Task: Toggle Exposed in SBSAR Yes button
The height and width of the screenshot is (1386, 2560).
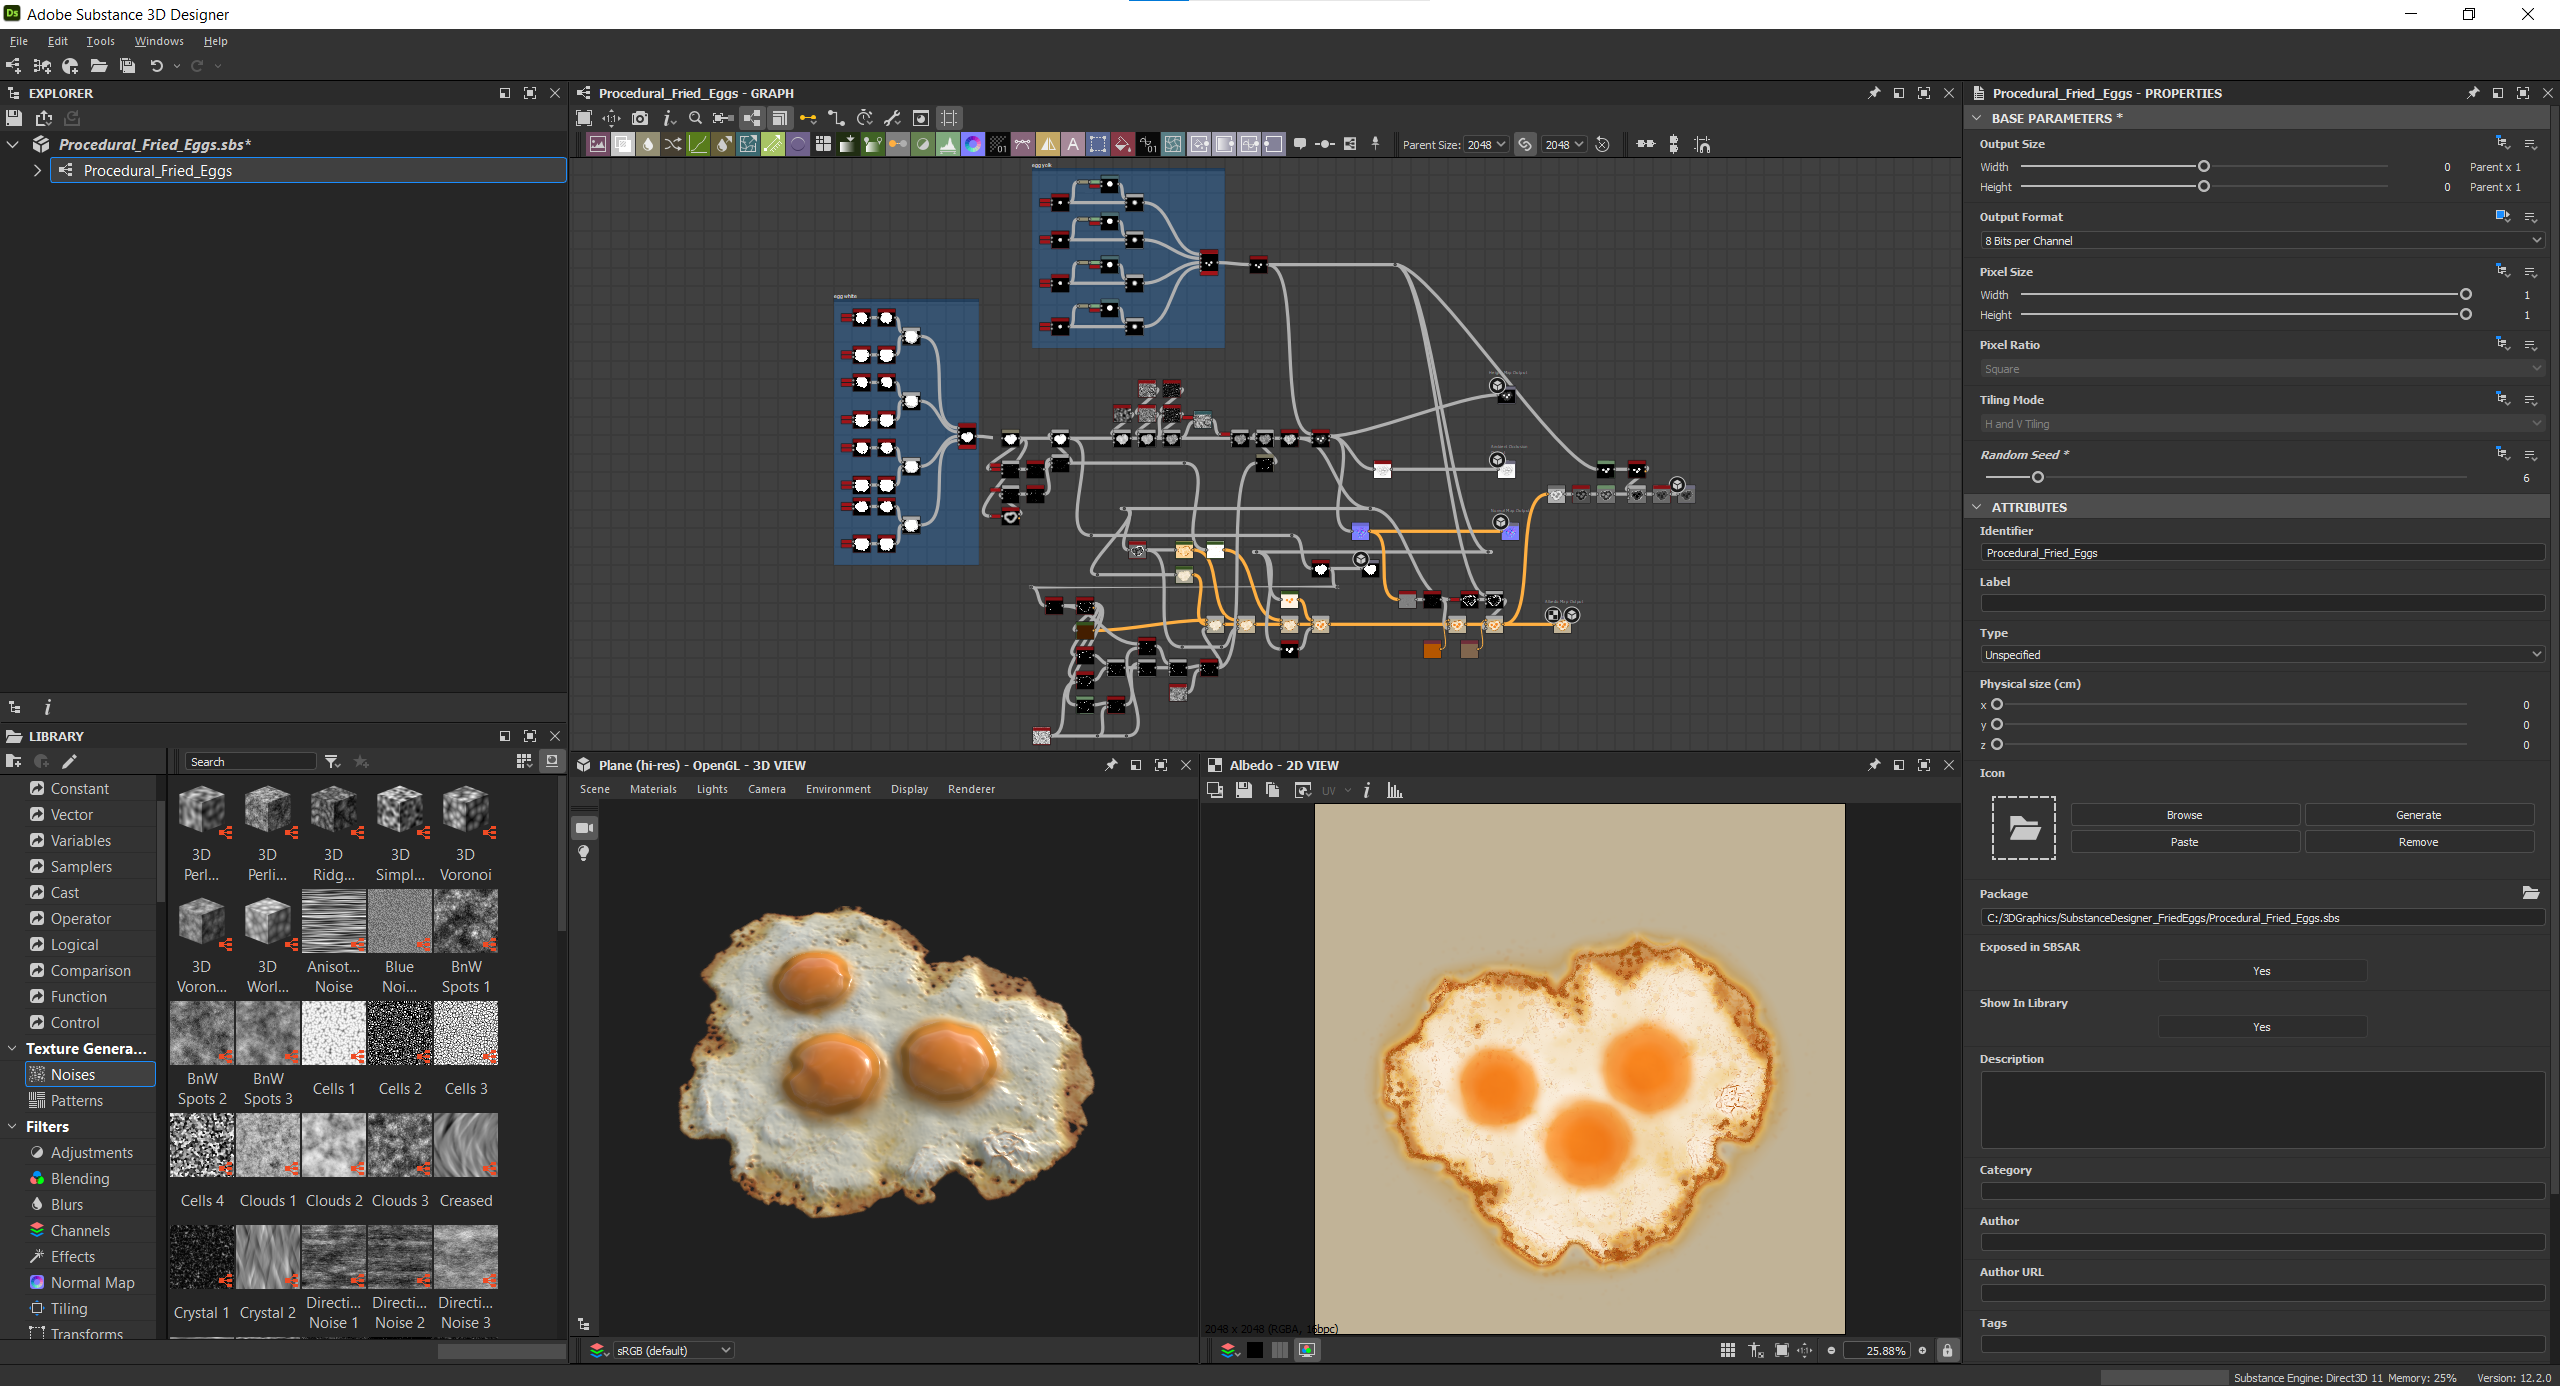Action: 2261,971
